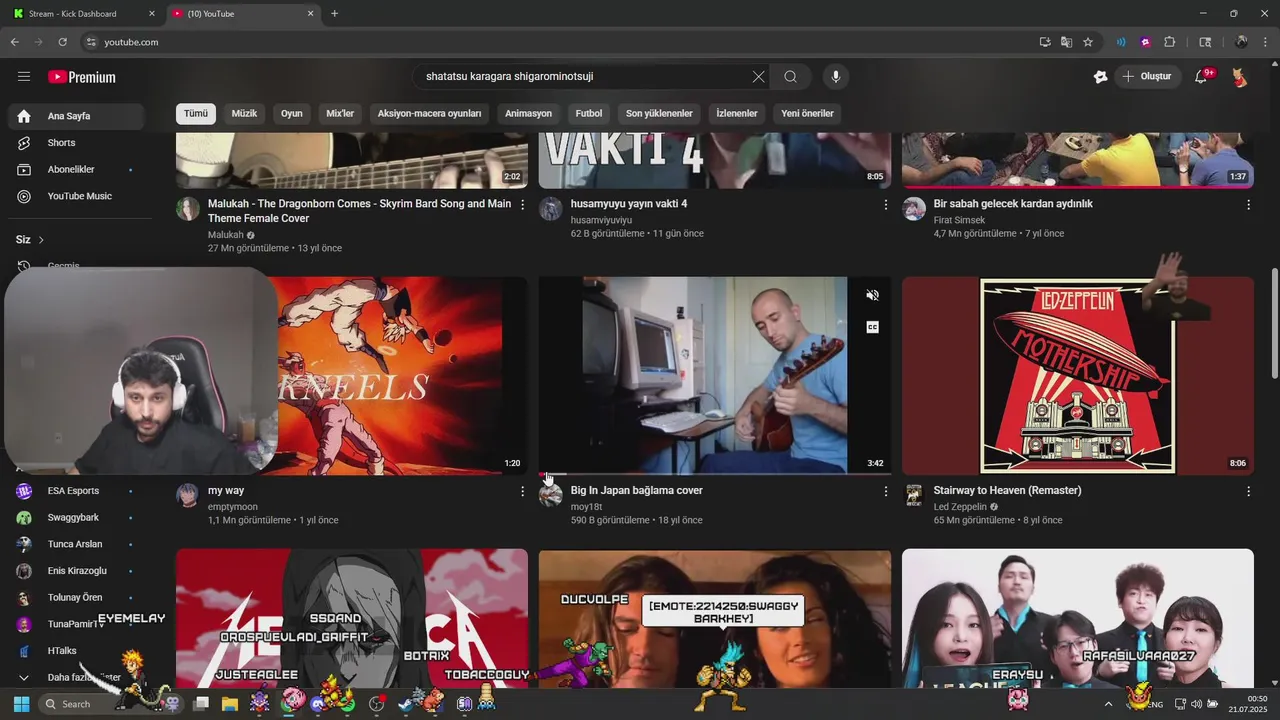Image resolution: width=1280 pixels, height=720 pixels.
Task: Open Led Zeppelin channel avatar
Action: pyautogui.click(x=914, y=495)
